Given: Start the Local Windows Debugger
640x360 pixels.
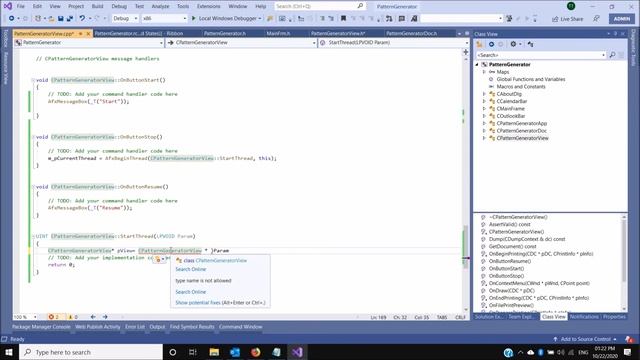Looking at the screenshot, I should click(x=226, y=18).
